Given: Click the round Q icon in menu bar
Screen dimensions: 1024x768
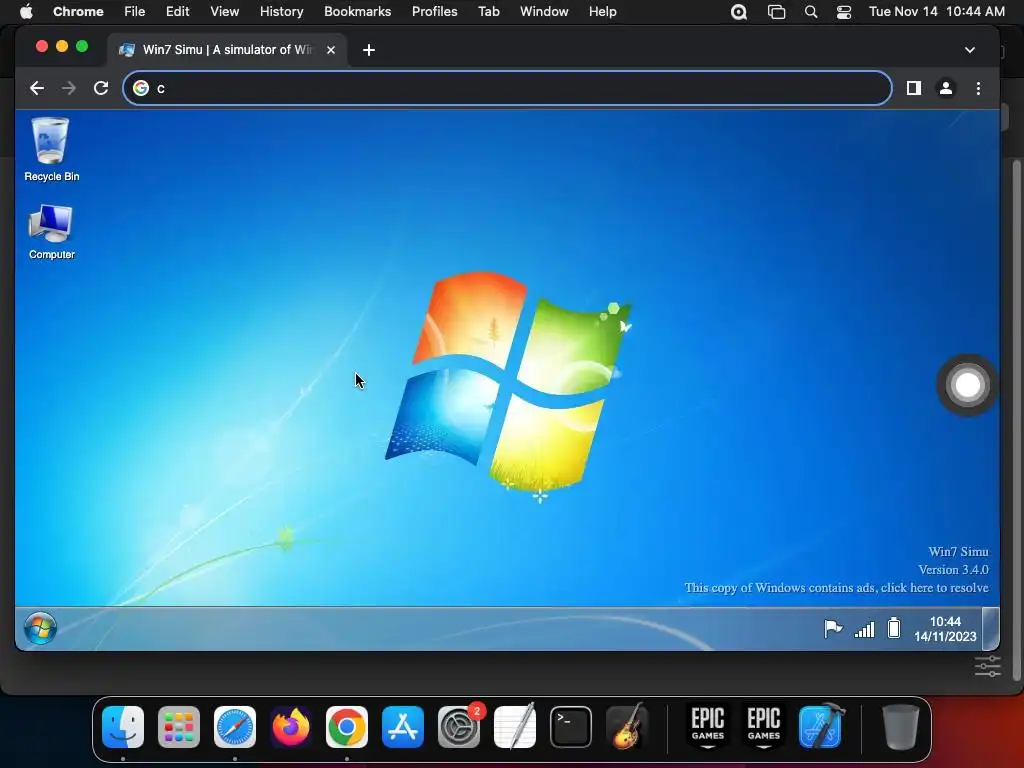Looking at the screenshot, I should (x=739, y=12).
